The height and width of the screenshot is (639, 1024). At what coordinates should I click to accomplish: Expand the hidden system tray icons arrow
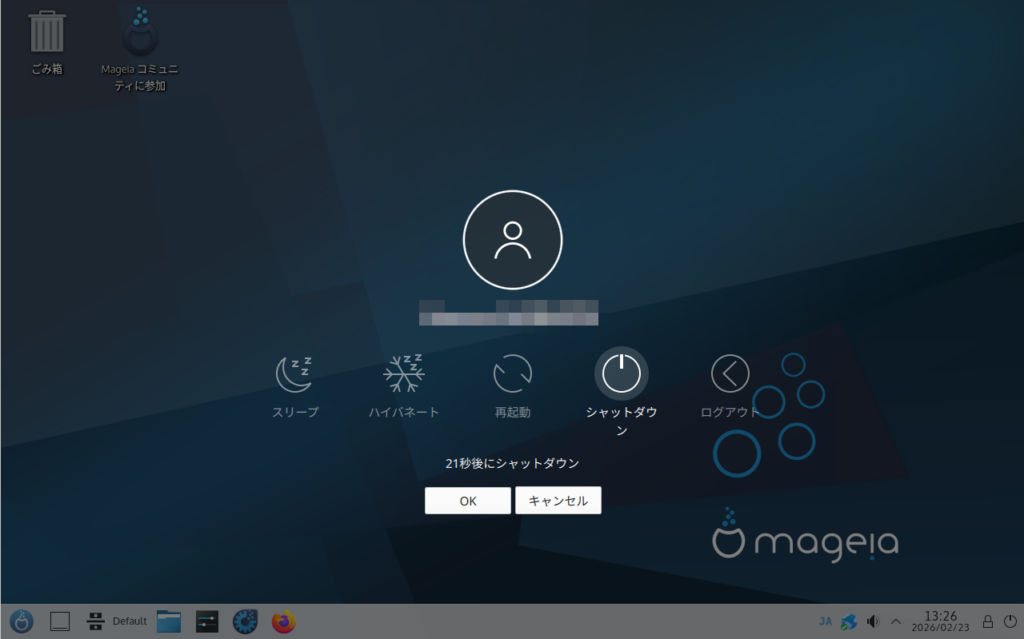[896, 622]
